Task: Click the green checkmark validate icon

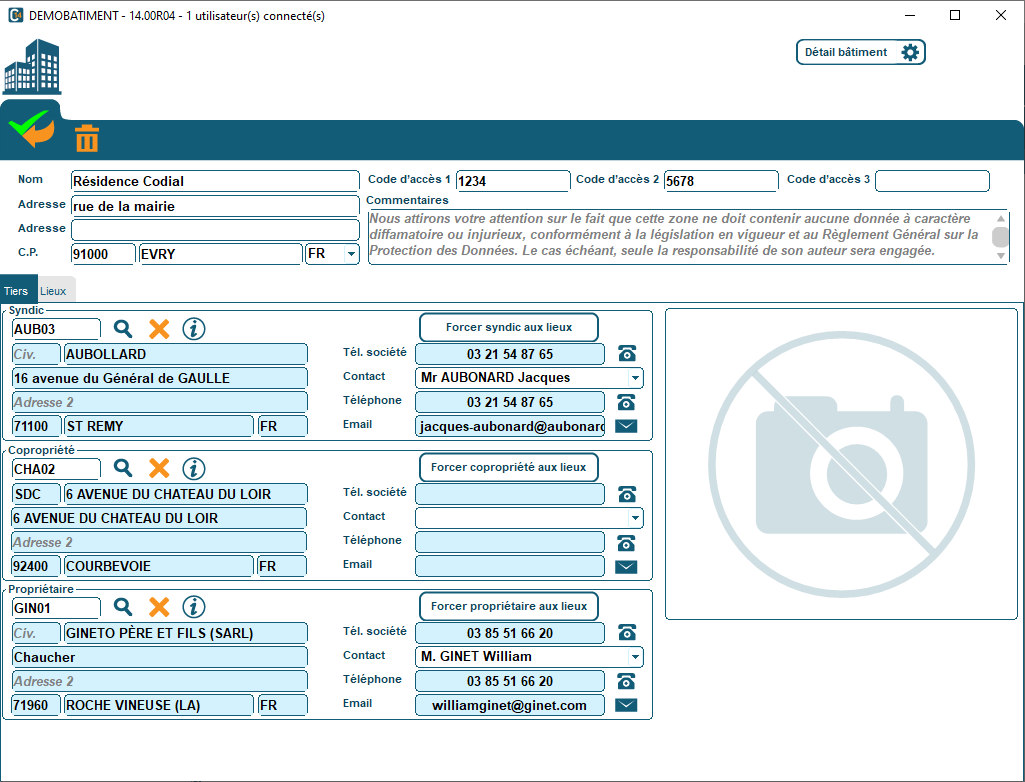Action: click(x=31, y=130)
